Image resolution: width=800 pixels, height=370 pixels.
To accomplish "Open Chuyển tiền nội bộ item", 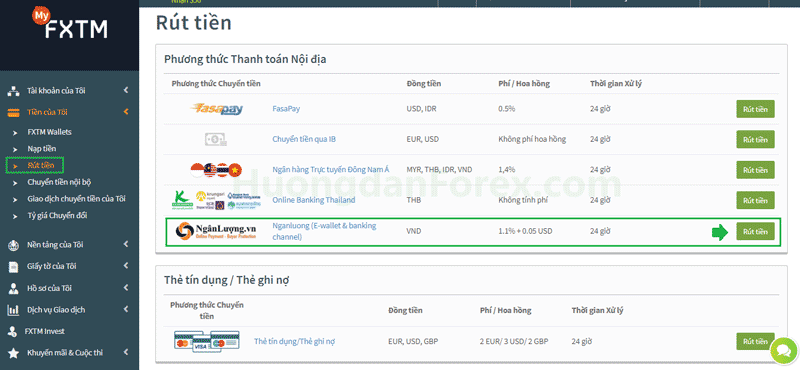I will click(59, 182).
